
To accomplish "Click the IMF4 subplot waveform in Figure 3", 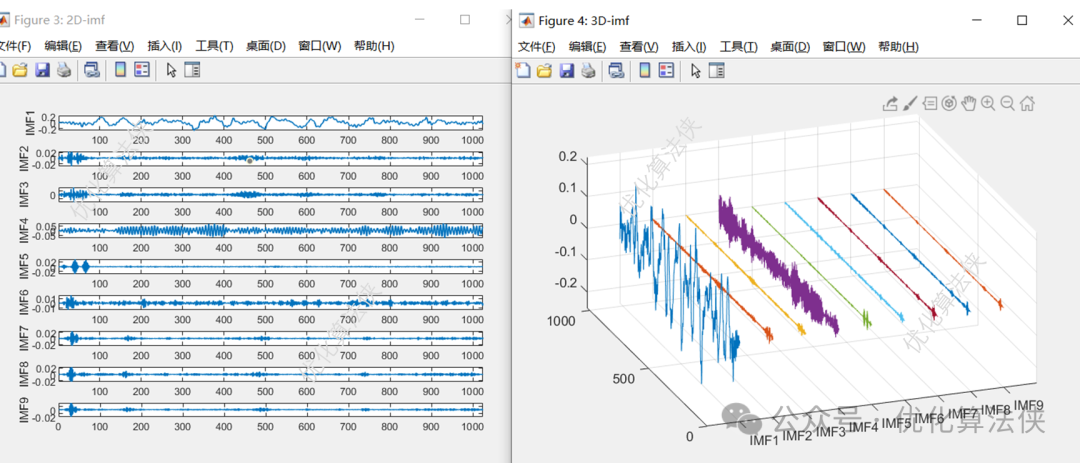I will coord(270,230).
